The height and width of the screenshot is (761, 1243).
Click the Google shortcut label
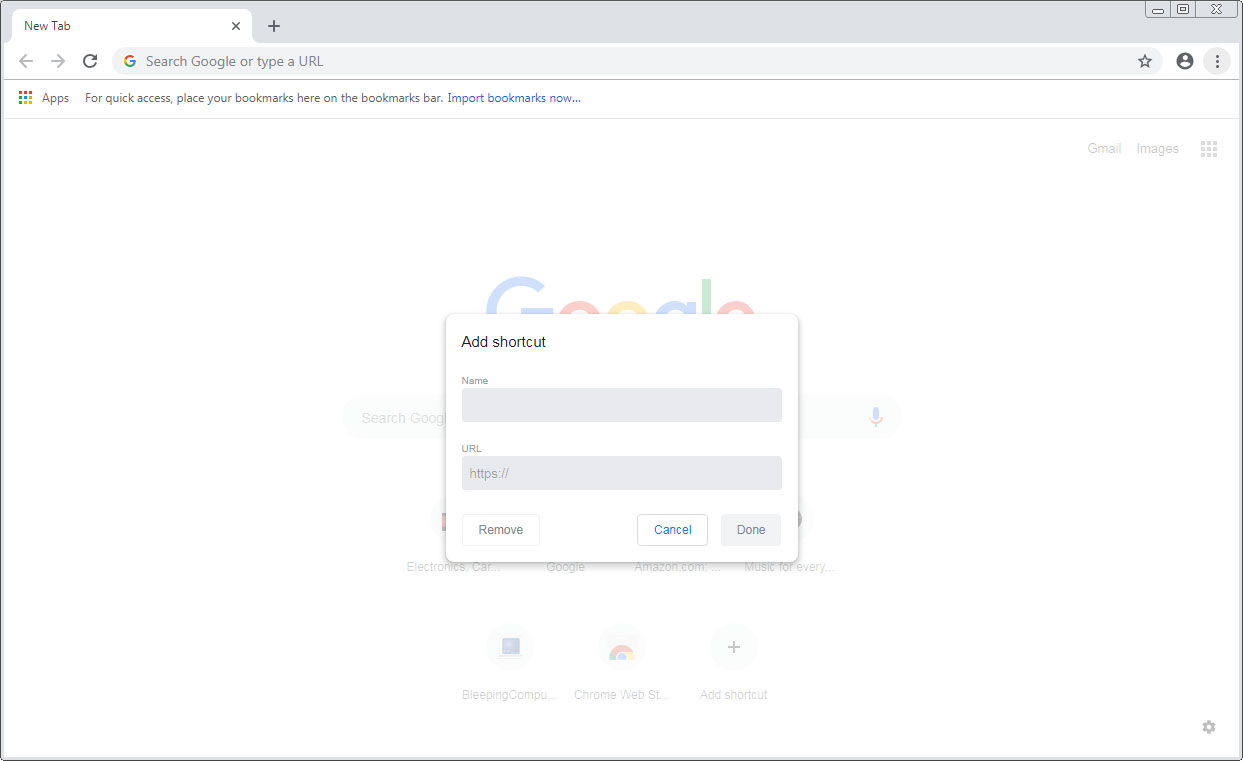click(x=565, y=567)
